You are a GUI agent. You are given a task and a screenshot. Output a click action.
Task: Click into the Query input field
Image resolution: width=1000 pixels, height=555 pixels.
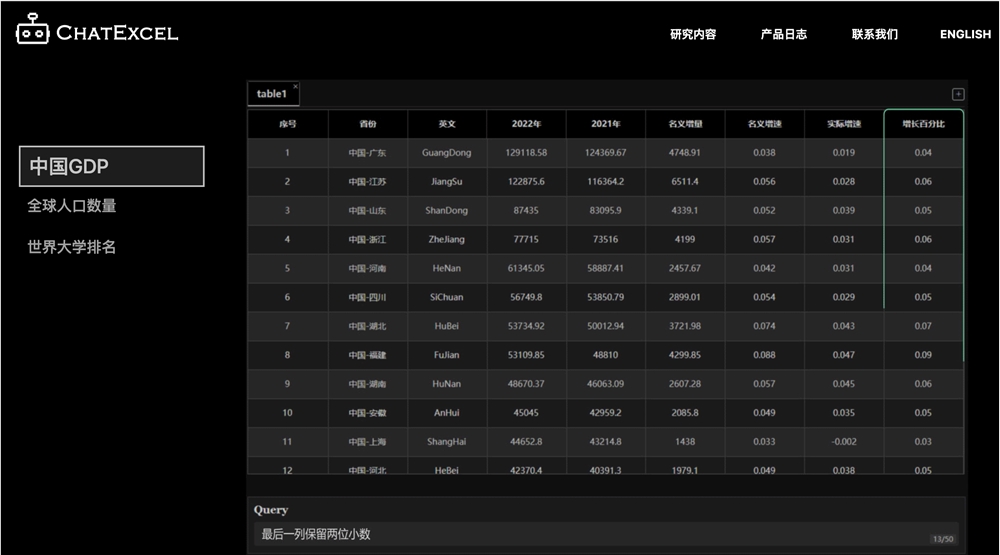pyautogui.click(x=590, y=534)
